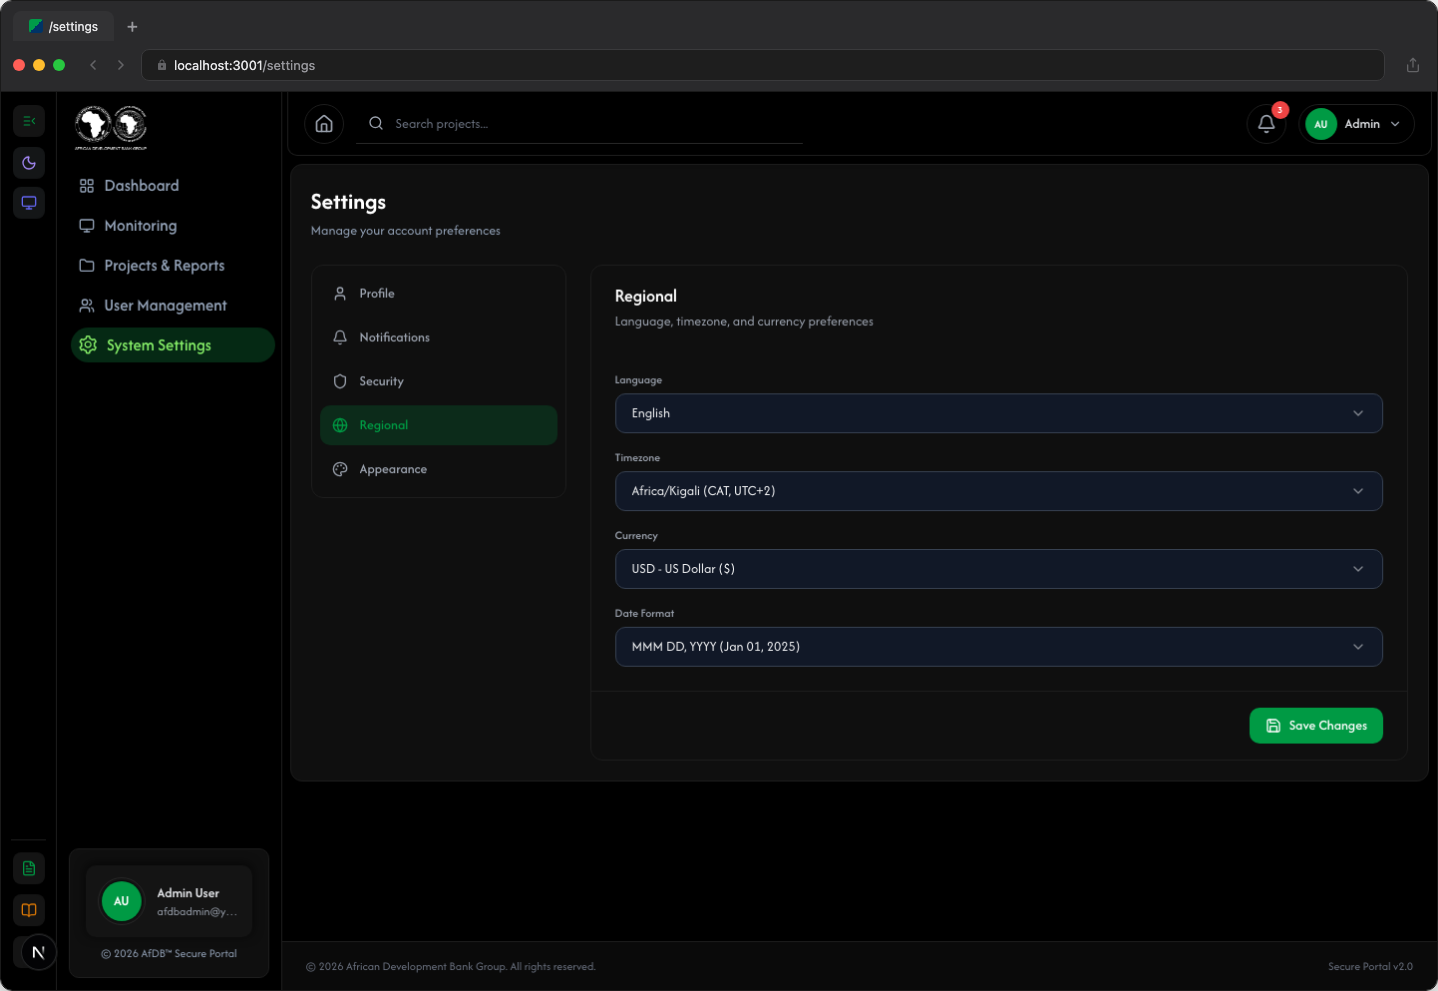
Task: Go home via the house icon button
Action: pyautogui.click(x=324, y=124)
